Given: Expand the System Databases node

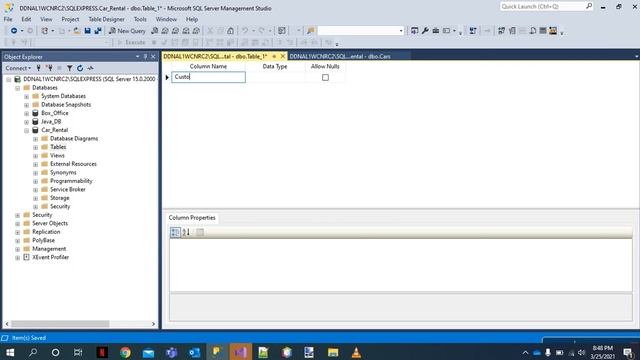Looking at the screenshot, I should point(27,96).
